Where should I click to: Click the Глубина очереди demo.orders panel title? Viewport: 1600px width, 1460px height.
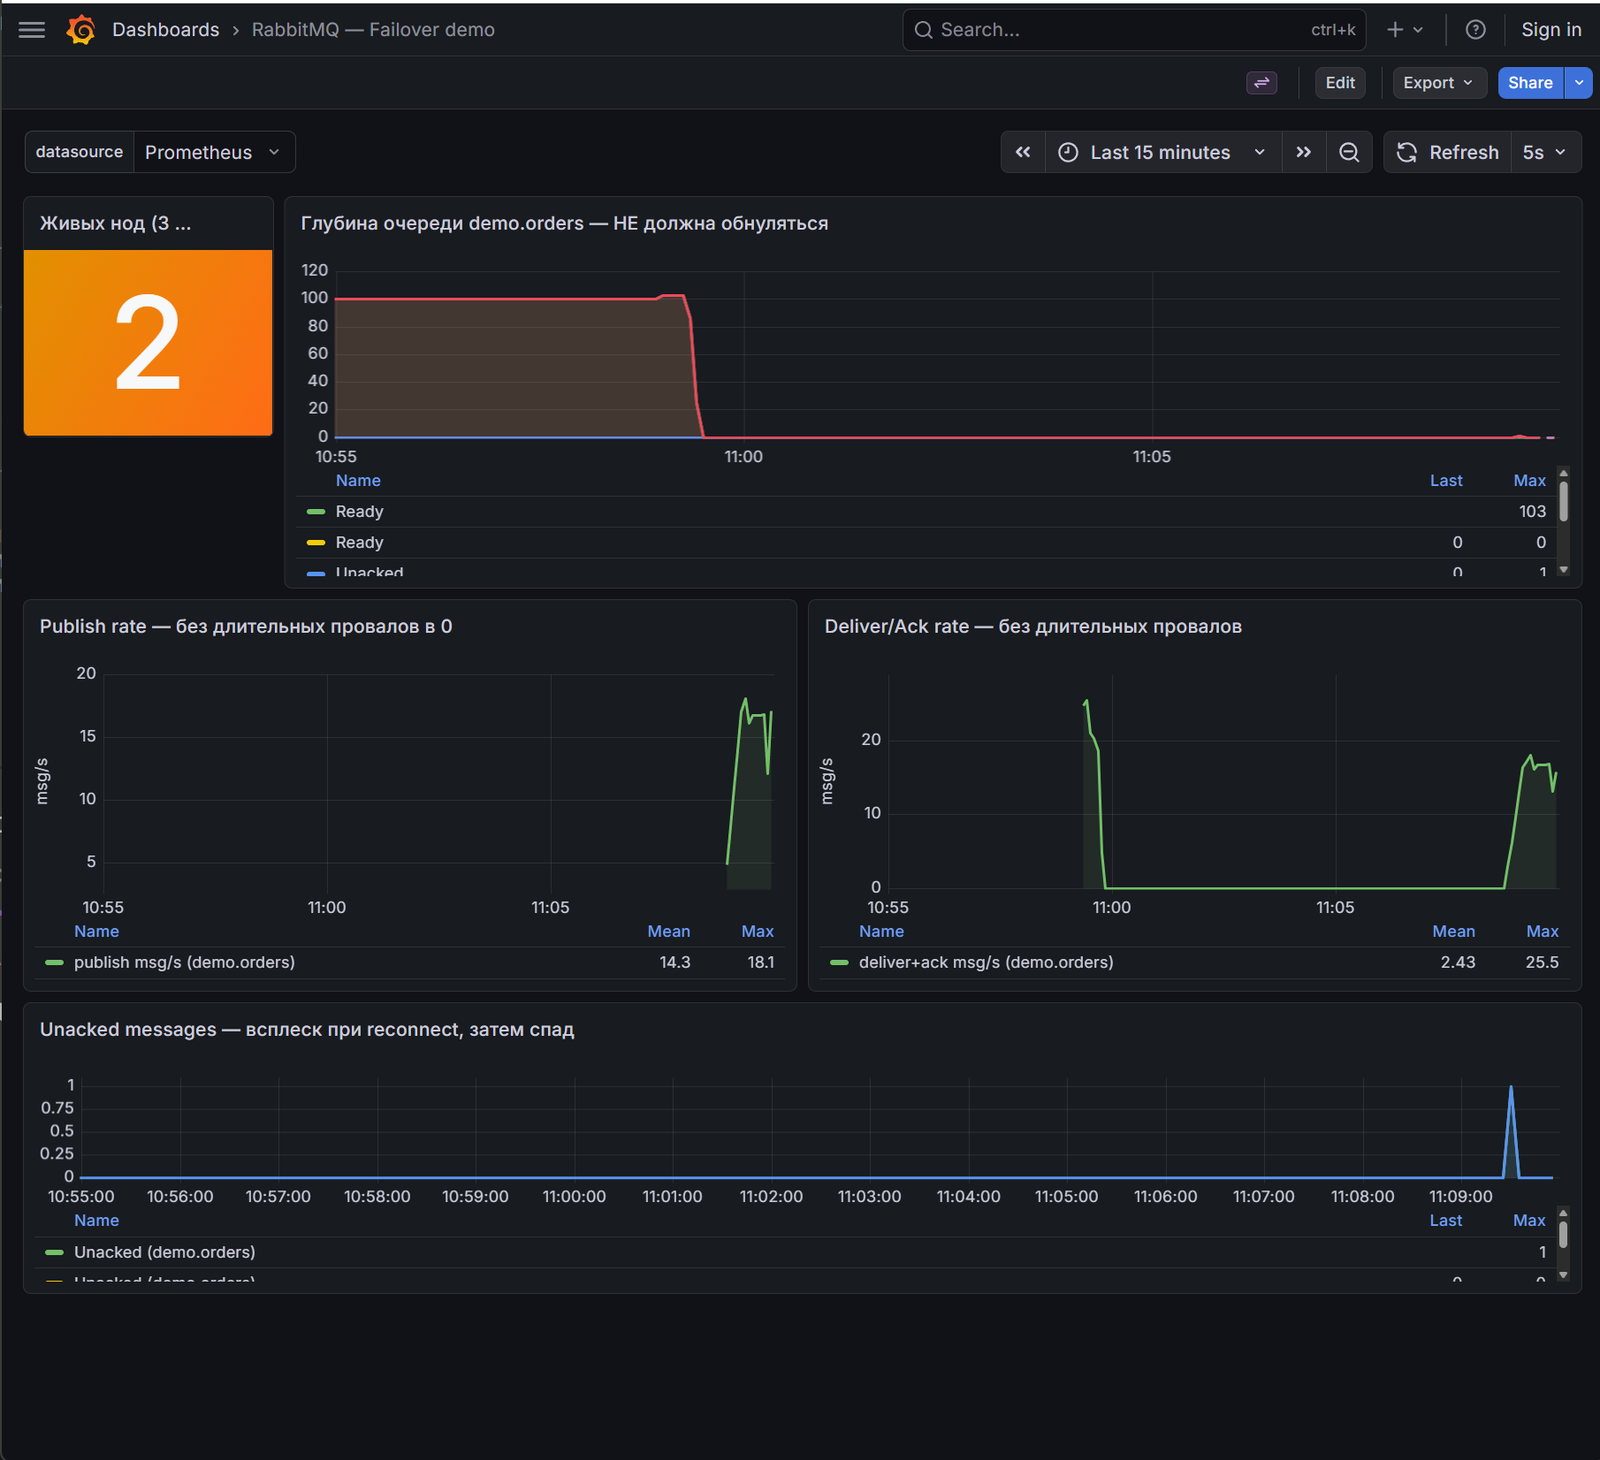[x=564, y=223]
